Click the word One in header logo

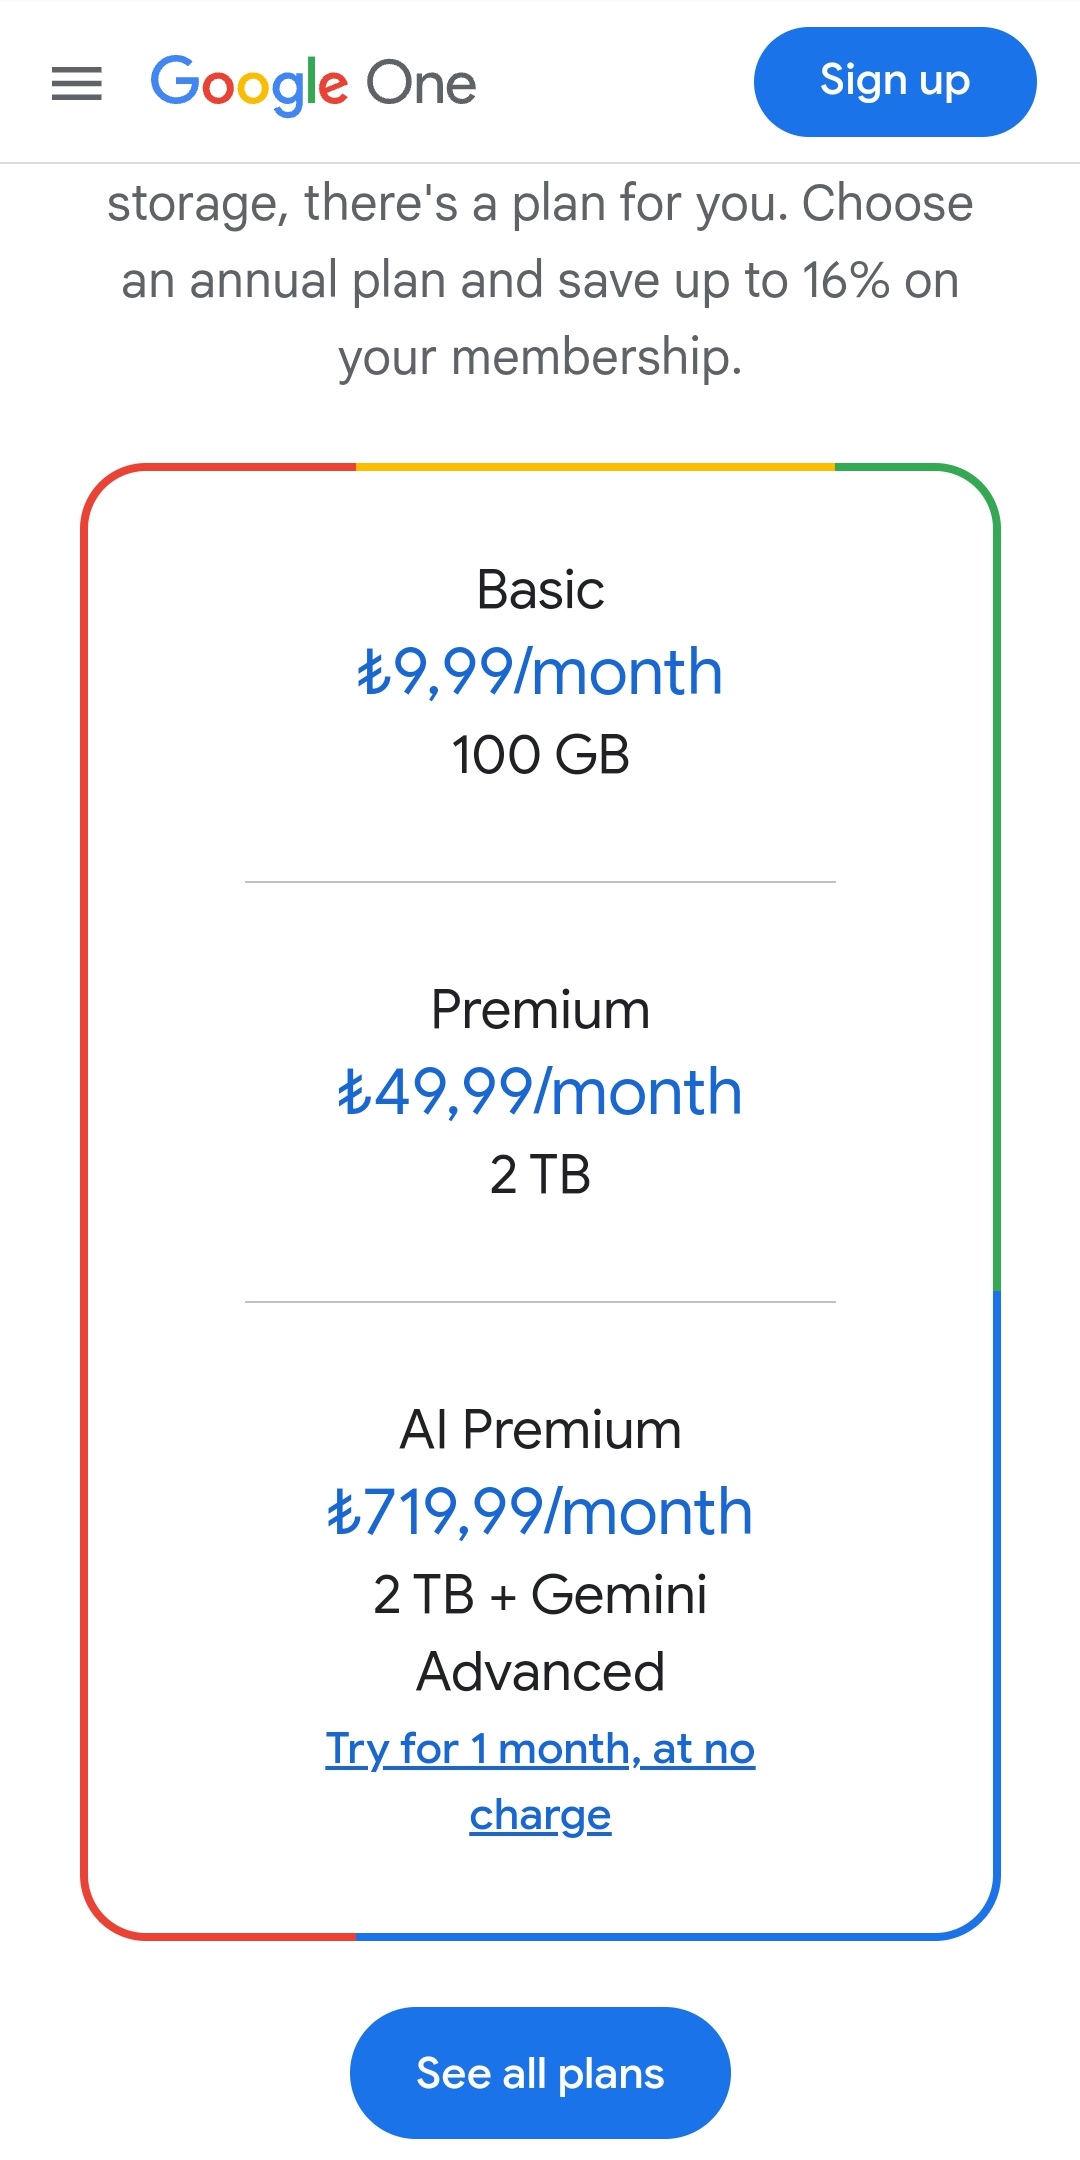coord(421,84)
